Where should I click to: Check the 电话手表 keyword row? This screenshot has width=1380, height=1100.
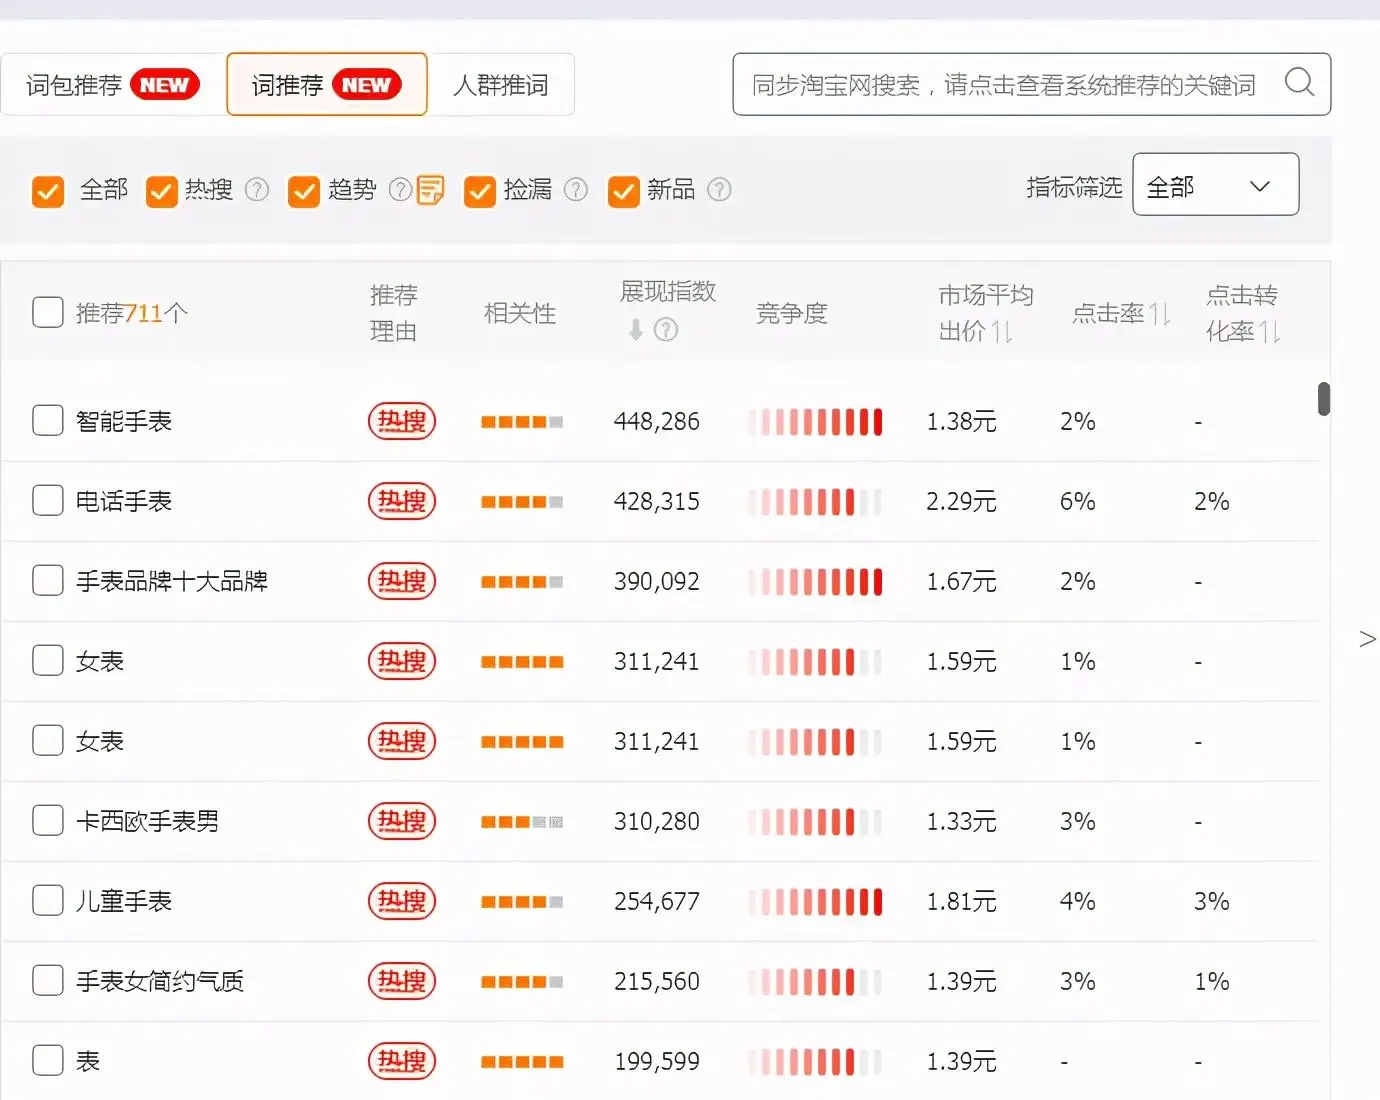[48, 500]
